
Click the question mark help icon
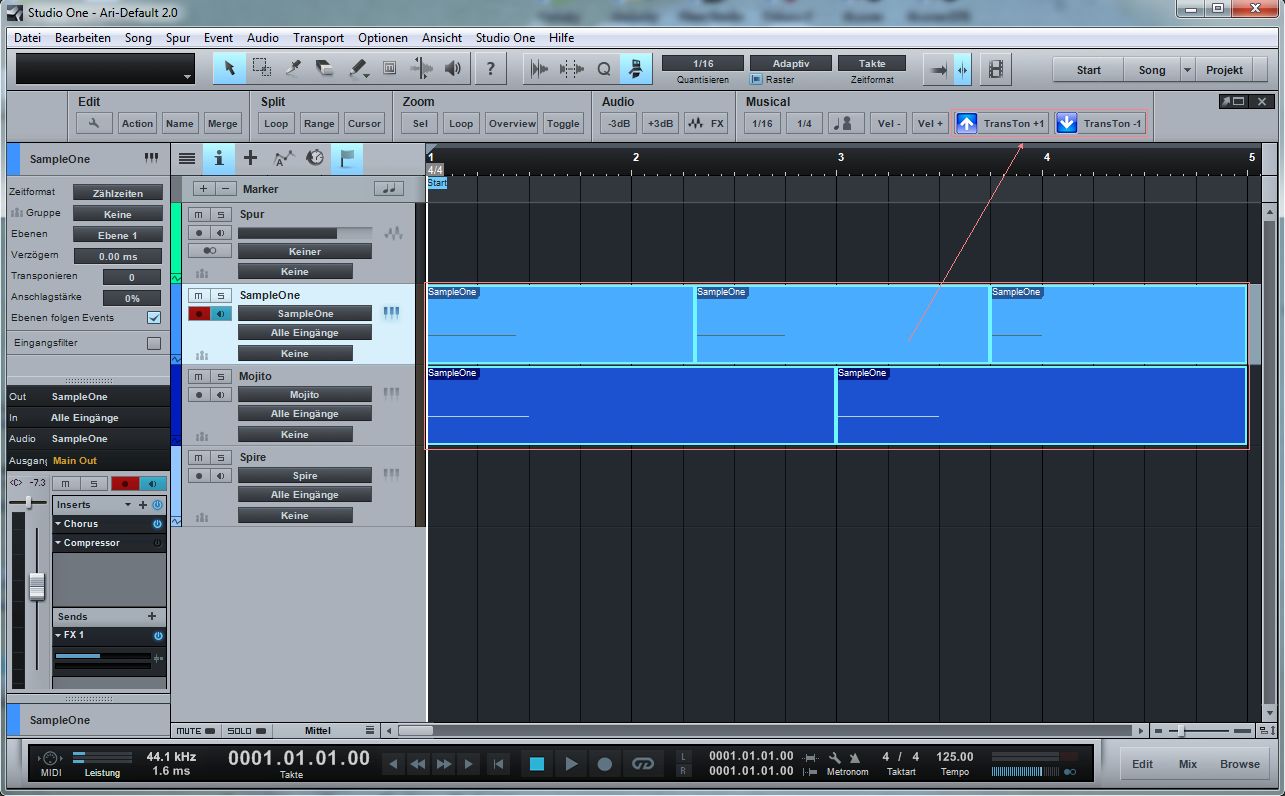click(490, 68)
